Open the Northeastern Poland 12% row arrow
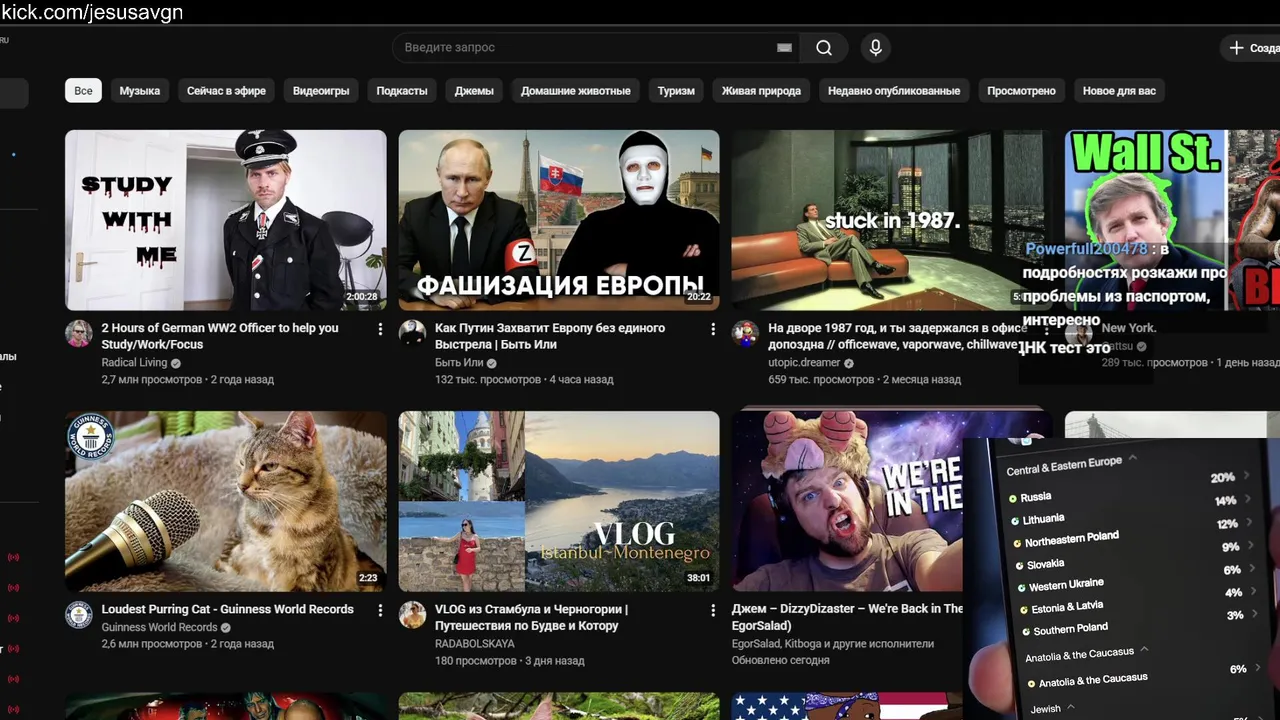The height and width of the screenshot is (720, 1280). 1251,522
